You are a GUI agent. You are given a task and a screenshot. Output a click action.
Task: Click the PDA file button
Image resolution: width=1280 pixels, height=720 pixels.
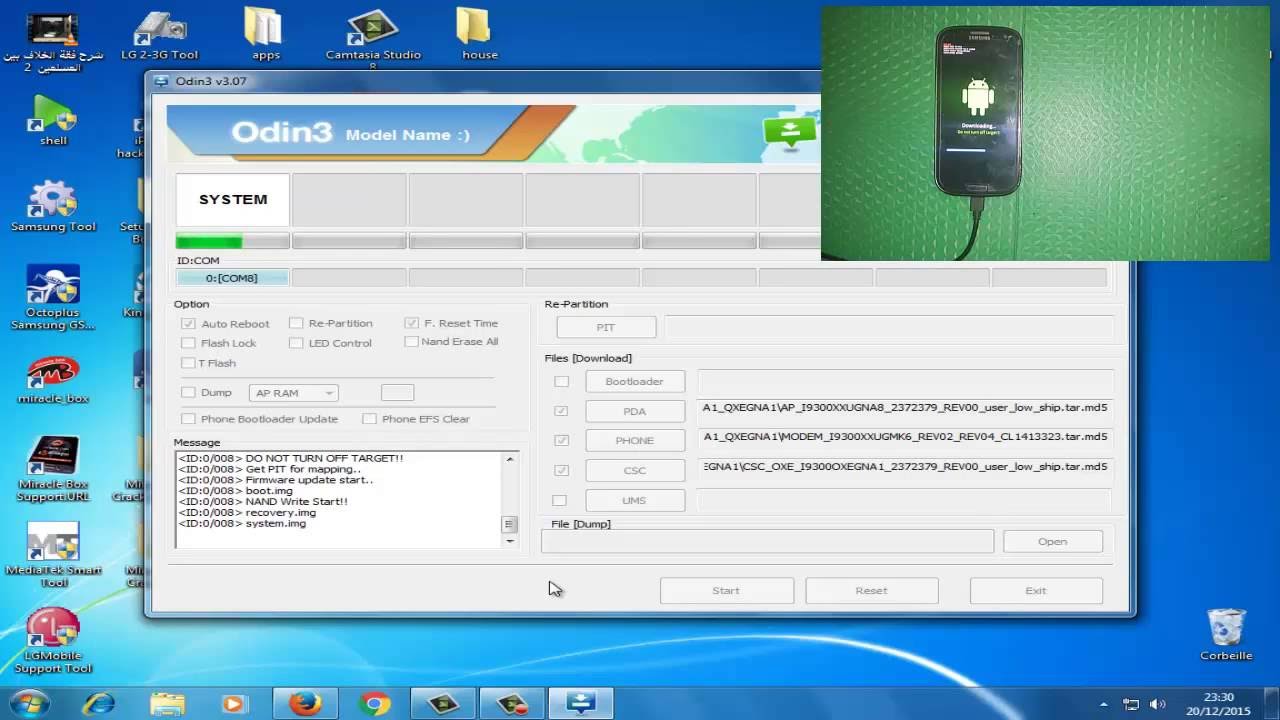tap(635, 411)
